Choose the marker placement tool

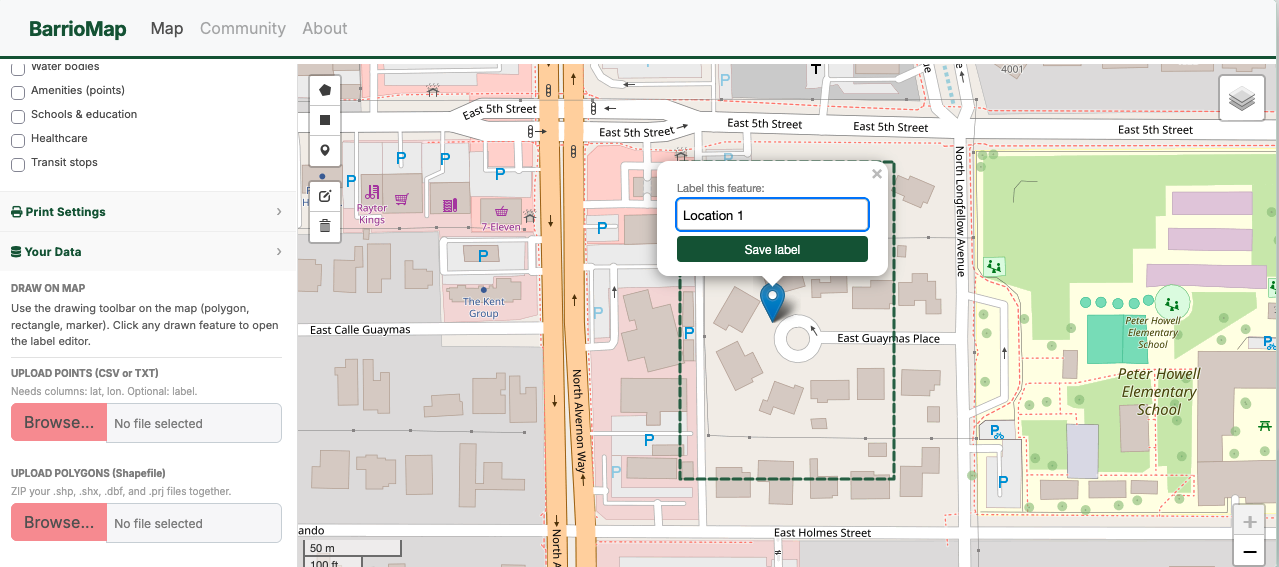[325, 151]
